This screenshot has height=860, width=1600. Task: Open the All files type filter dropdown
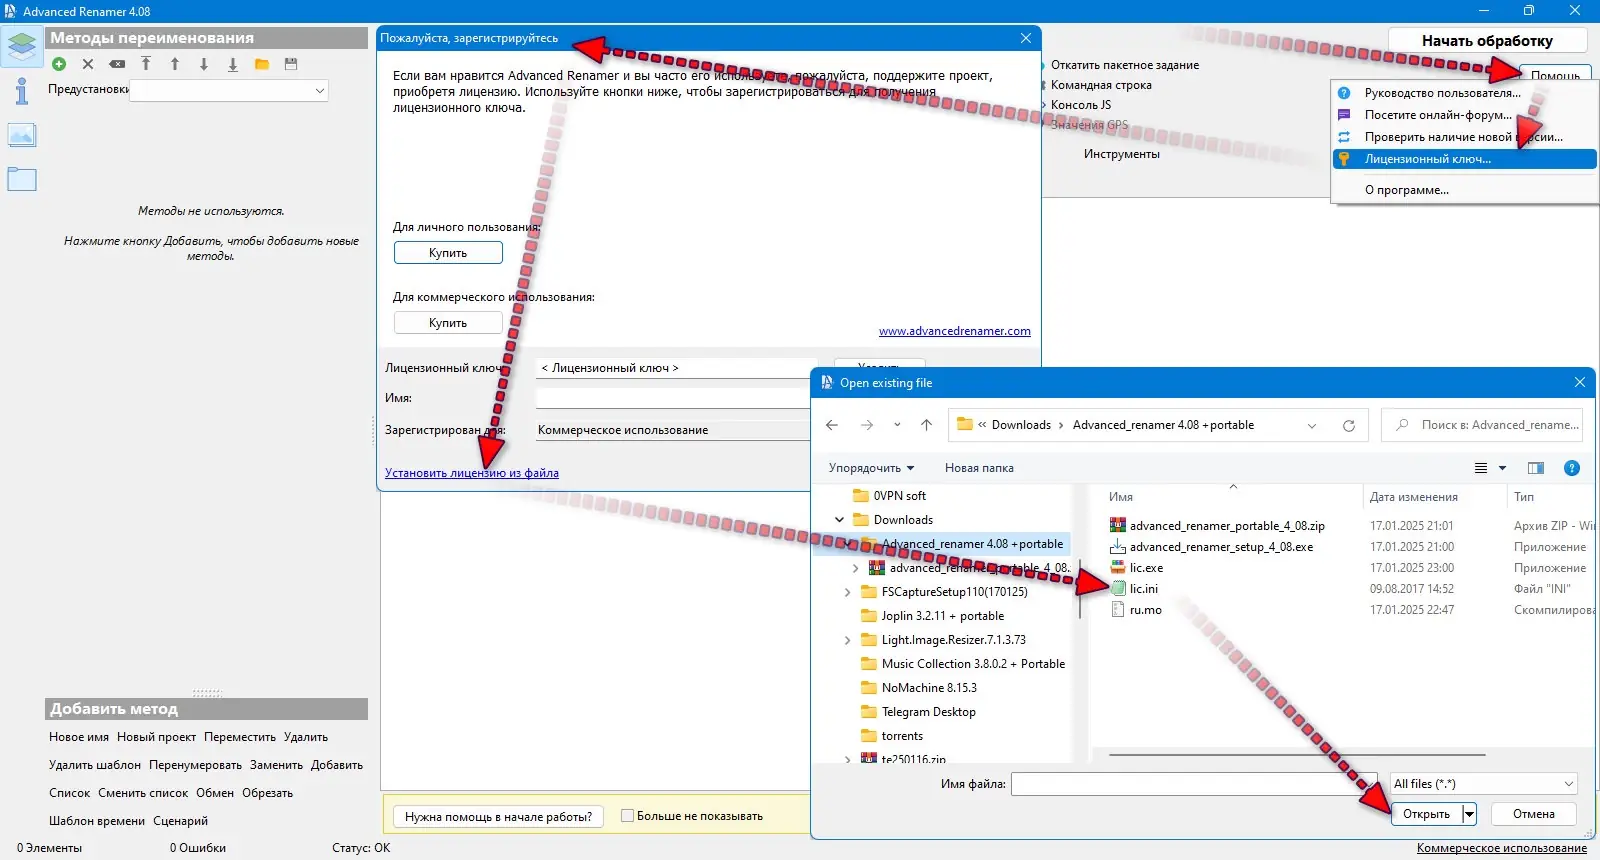pos(1484,784)
